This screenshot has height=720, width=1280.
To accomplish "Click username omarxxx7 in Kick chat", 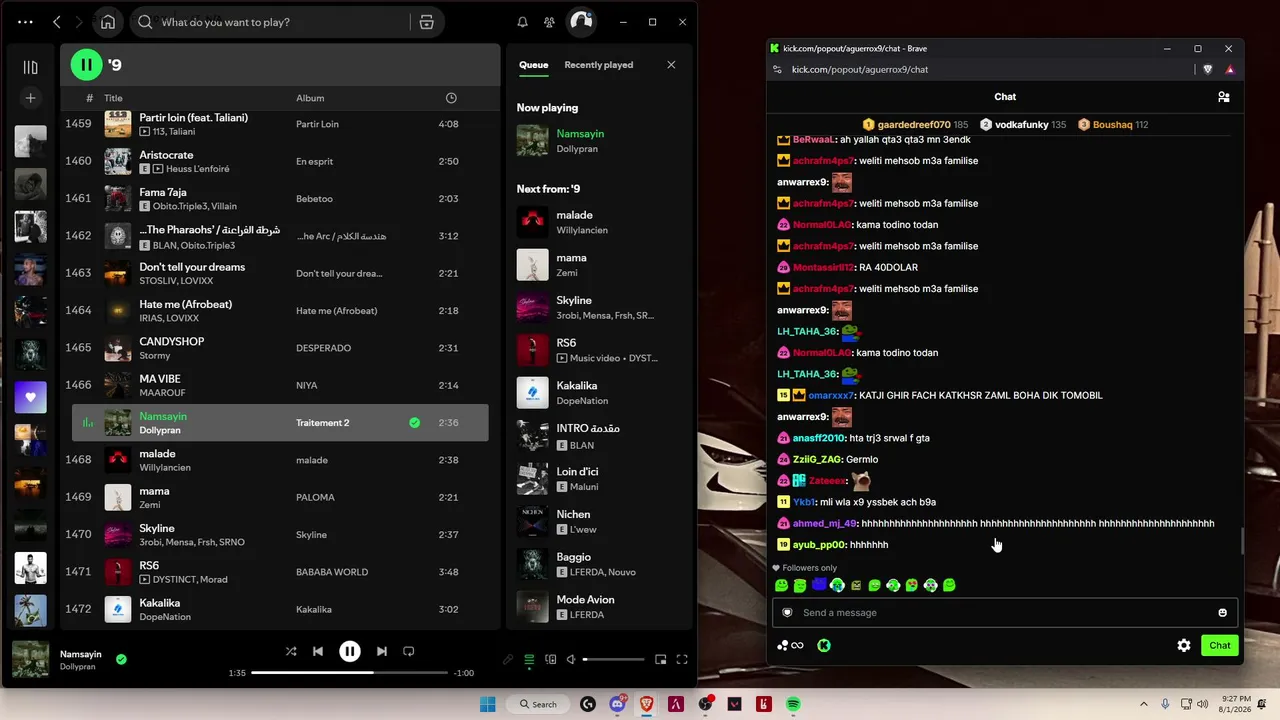I will click(x=832, y=395).
